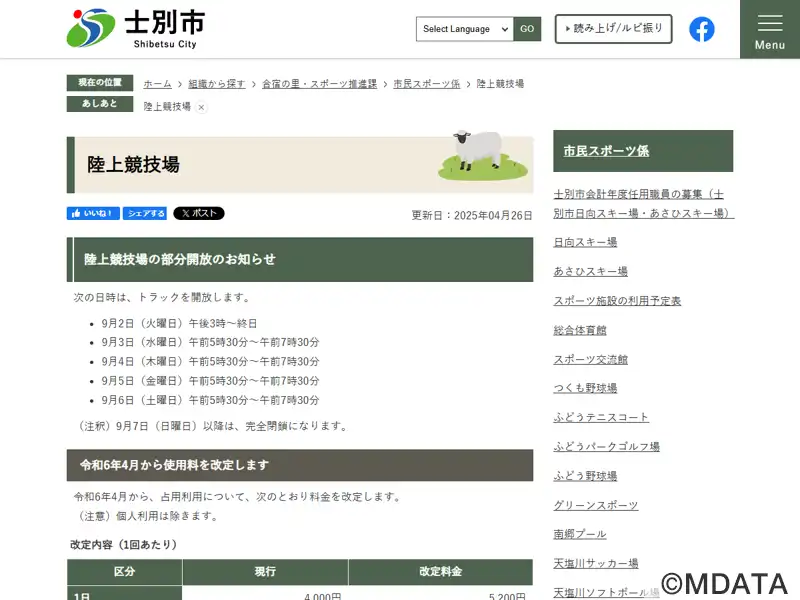The image size is (800, 600).
Task: Click the Shibetsu City logo
Action: pyautogui.click(x=135, y=28)
